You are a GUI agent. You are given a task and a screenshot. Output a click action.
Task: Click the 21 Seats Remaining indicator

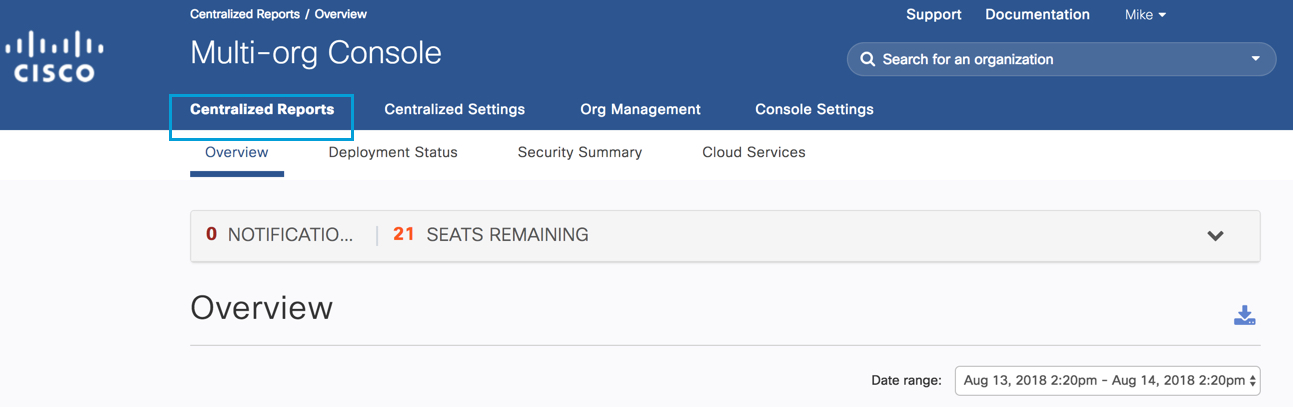(491, 235)
